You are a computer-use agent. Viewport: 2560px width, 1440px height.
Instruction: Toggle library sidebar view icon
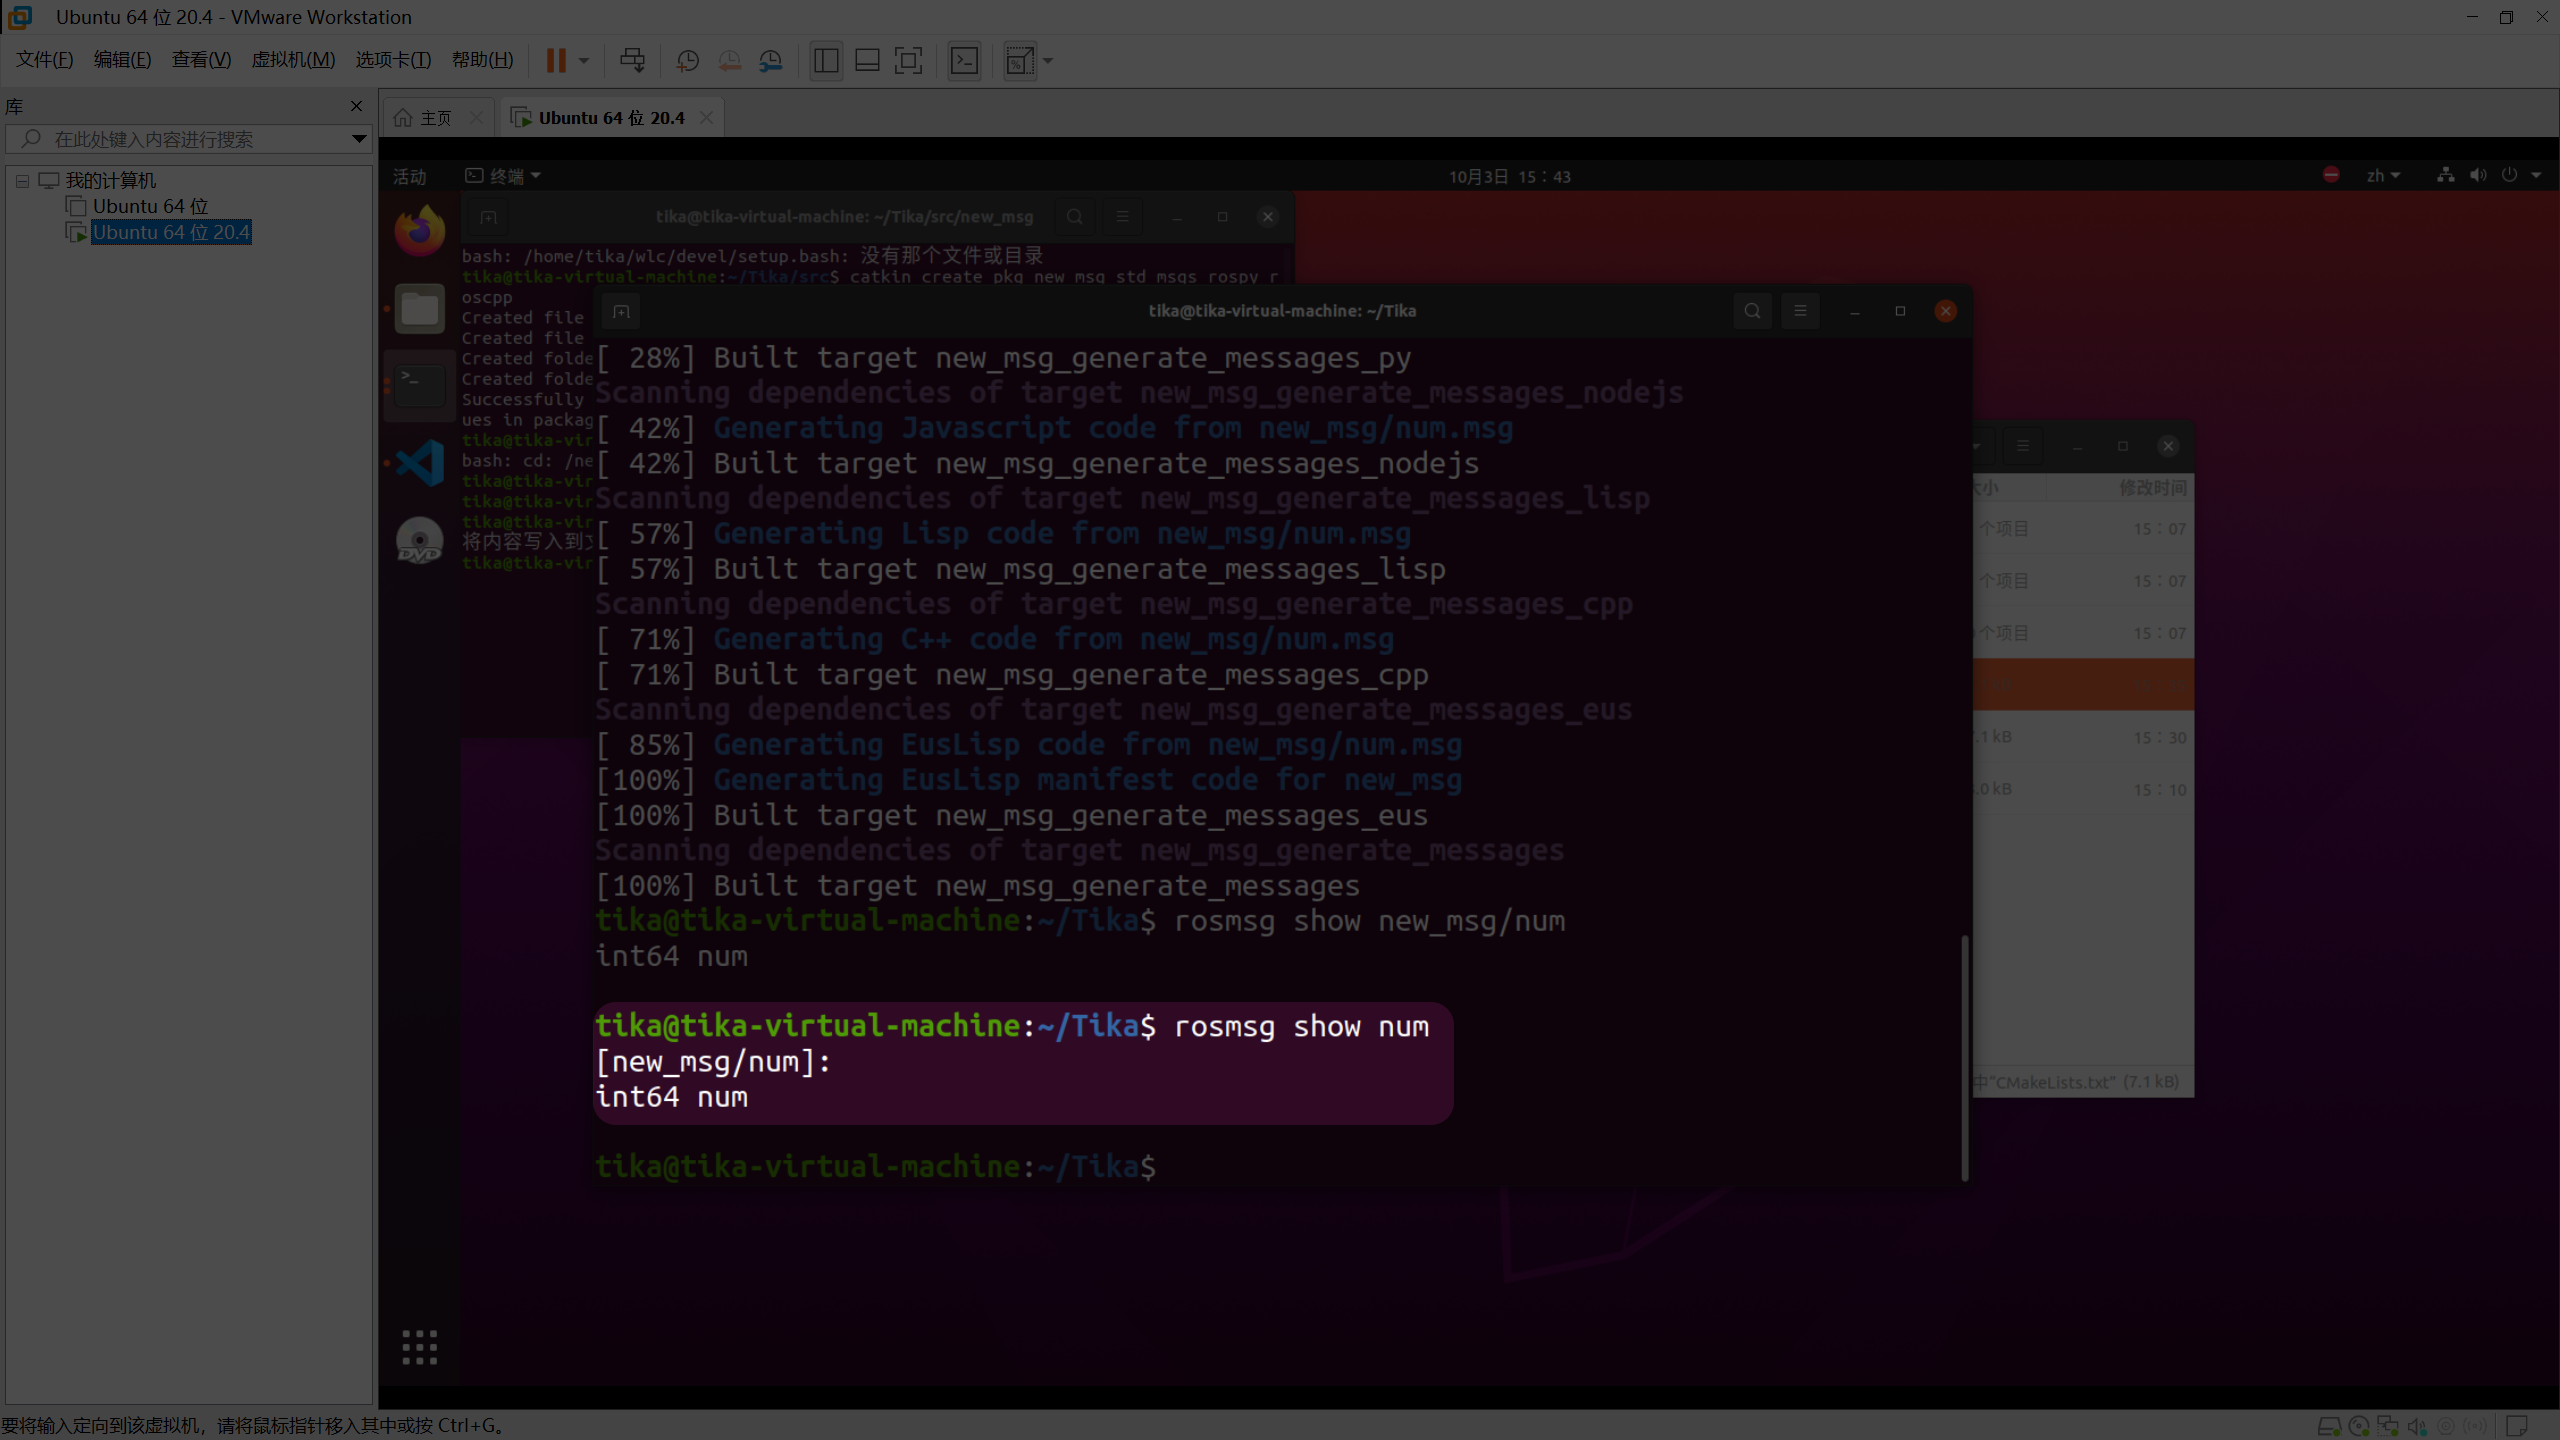tap(826, 61)
